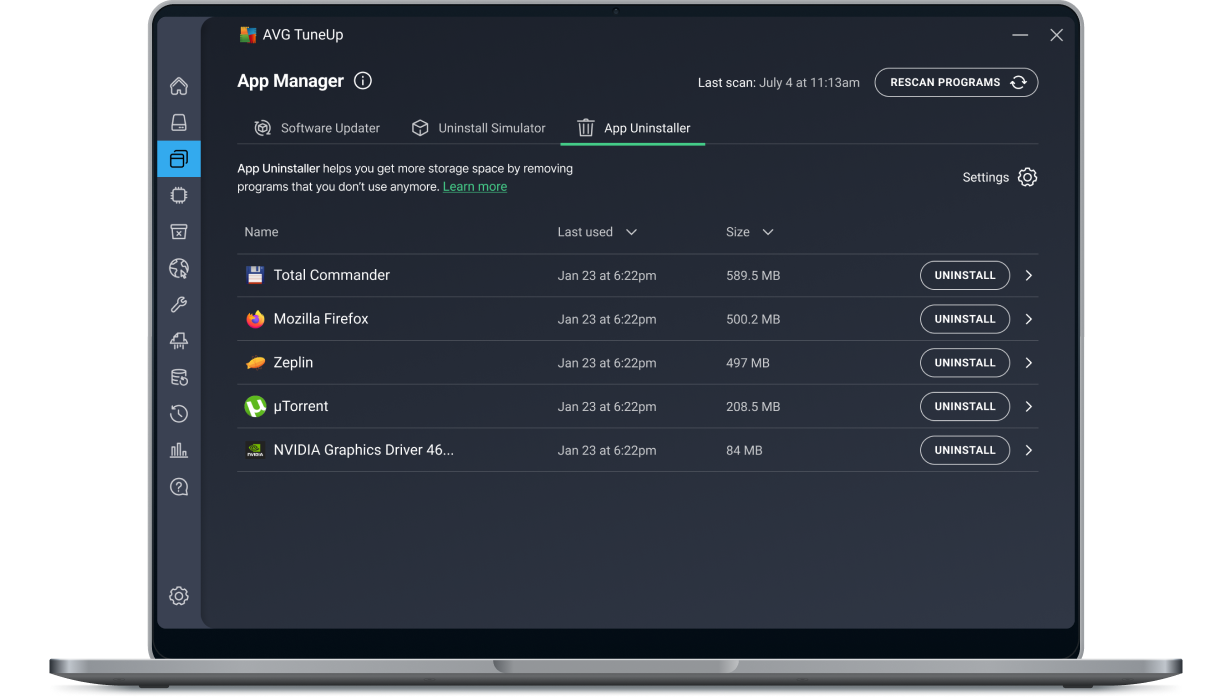Viewport: 1232px width, 697px height.
Task: Close the AVG TuneUp window
Action: tap(1056, 35)
